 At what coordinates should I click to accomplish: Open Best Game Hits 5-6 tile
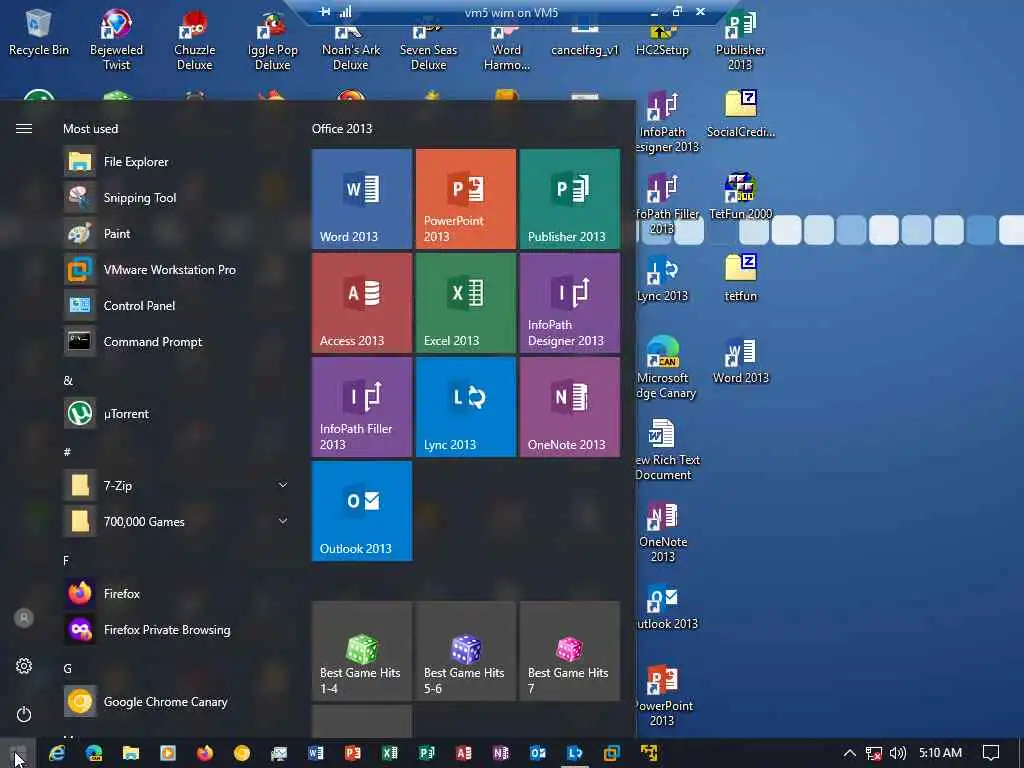[466, 651]
